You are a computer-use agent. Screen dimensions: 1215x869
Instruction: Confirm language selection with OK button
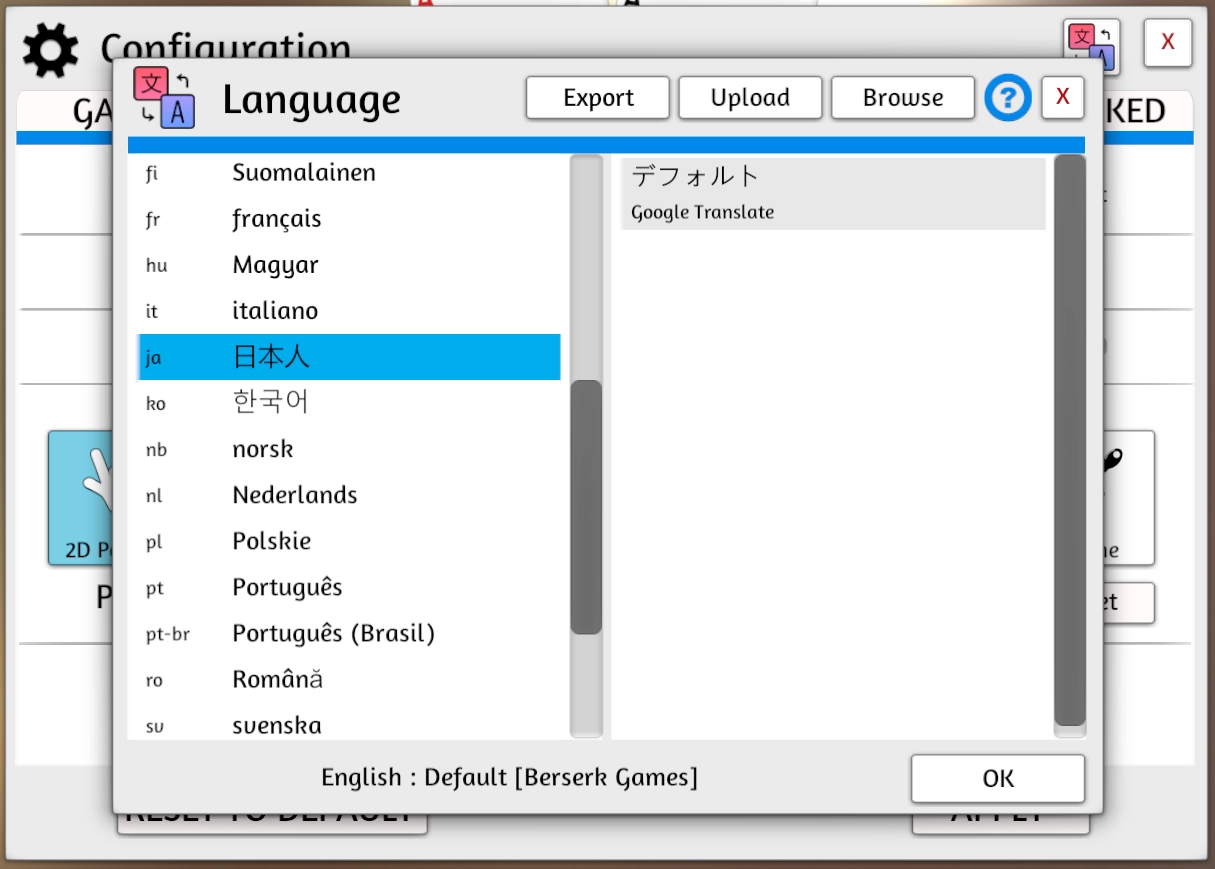point(997,778)
